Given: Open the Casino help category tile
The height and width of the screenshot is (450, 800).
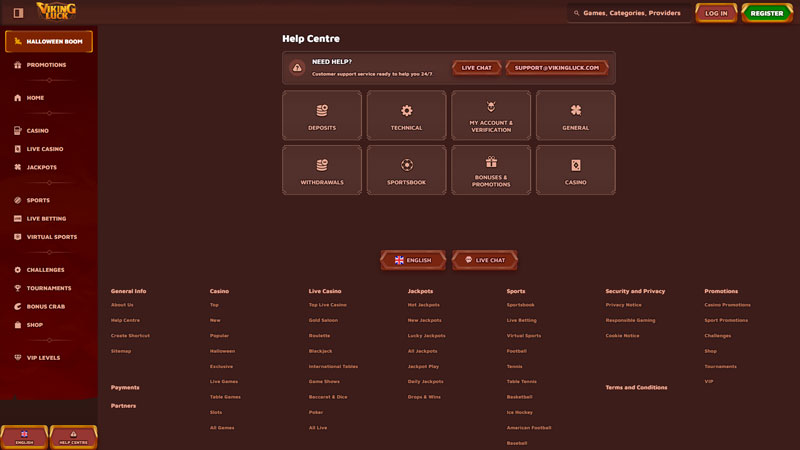Looking at the screenshot, I should pos(575,170).
